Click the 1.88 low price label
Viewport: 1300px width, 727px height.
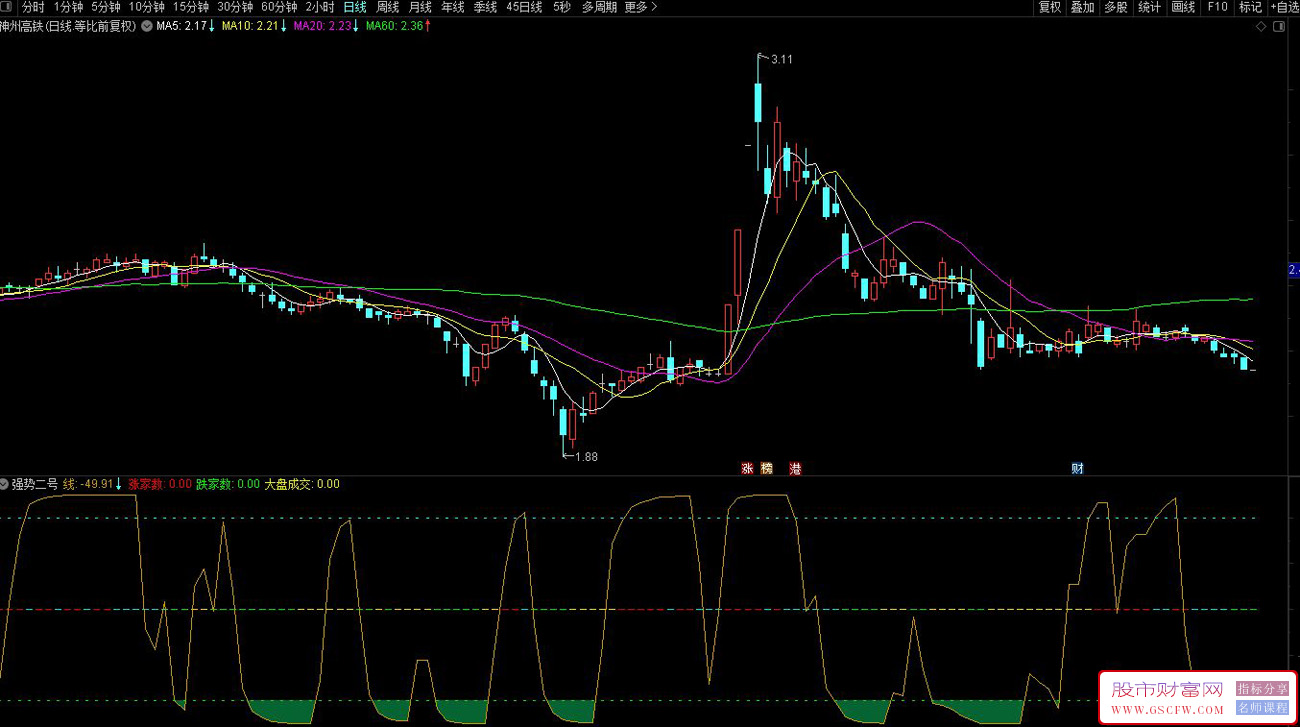click(586, 456)
